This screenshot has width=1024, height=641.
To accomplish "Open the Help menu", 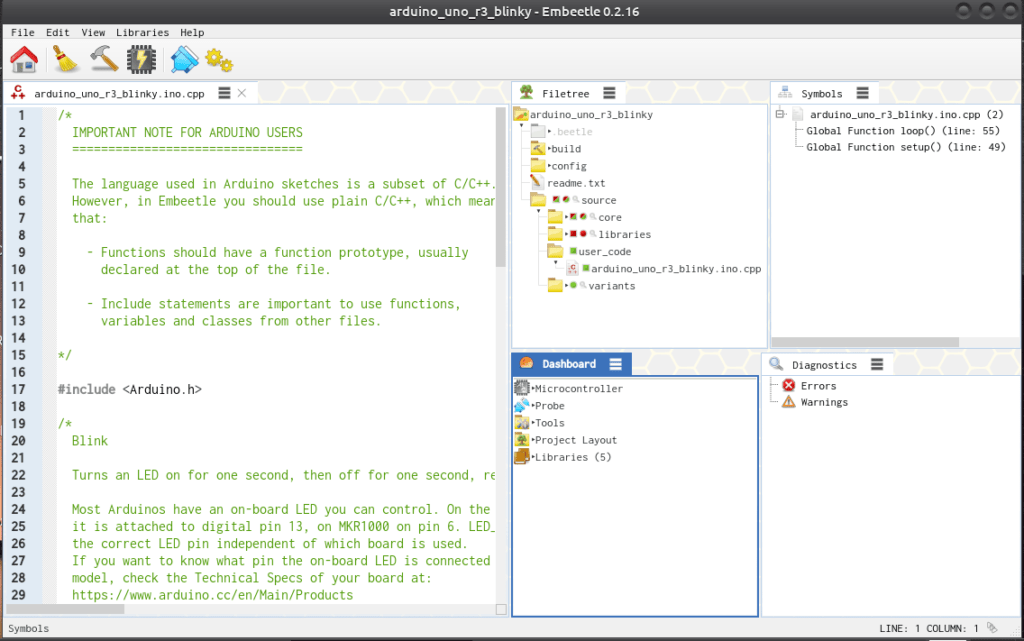I will 192,32.
